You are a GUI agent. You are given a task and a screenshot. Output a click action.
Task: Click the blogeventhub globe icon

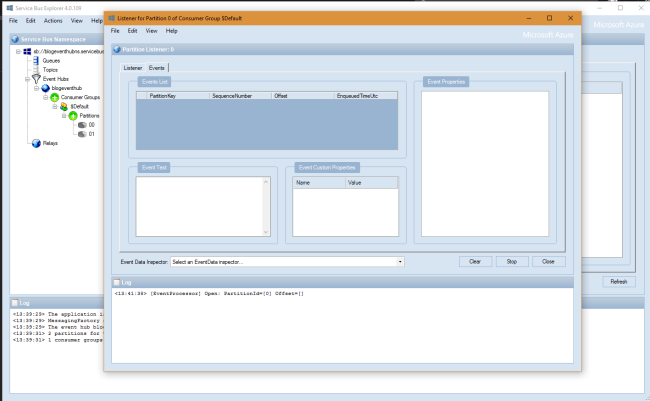[46, 88]
